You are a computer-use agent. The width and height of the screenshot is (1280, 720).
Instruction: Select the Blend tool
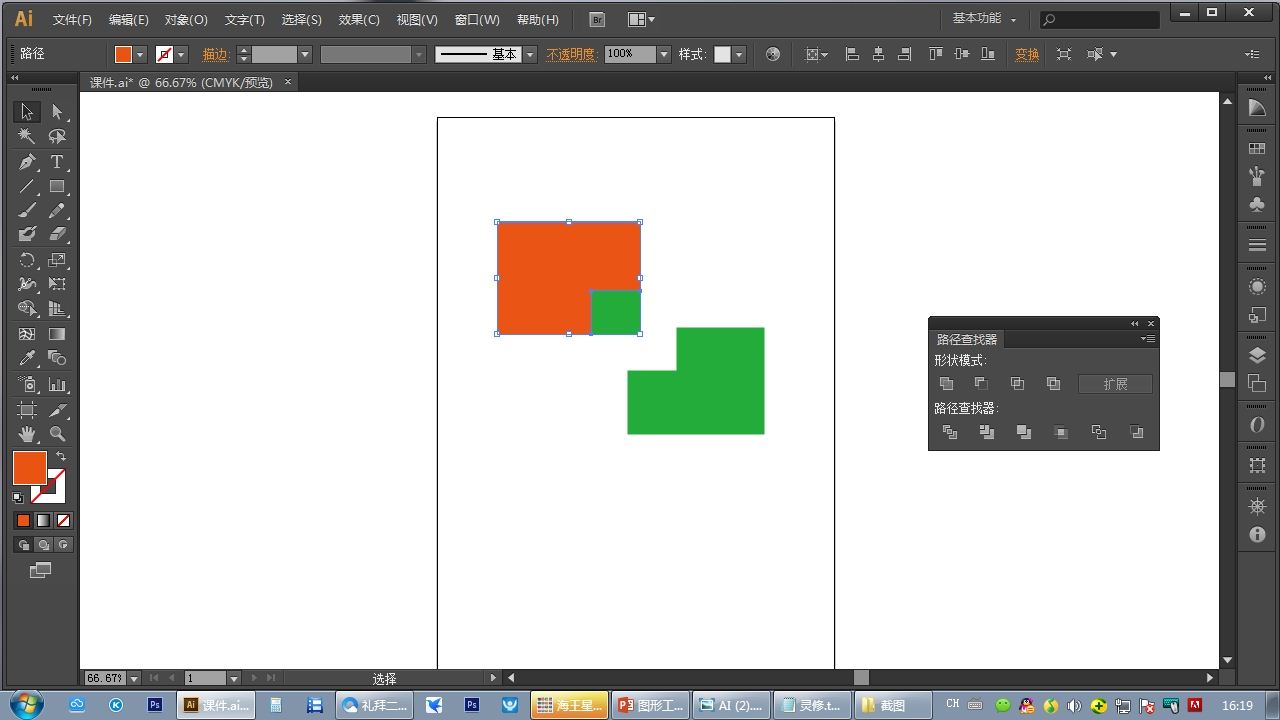(x=57, y=359)
